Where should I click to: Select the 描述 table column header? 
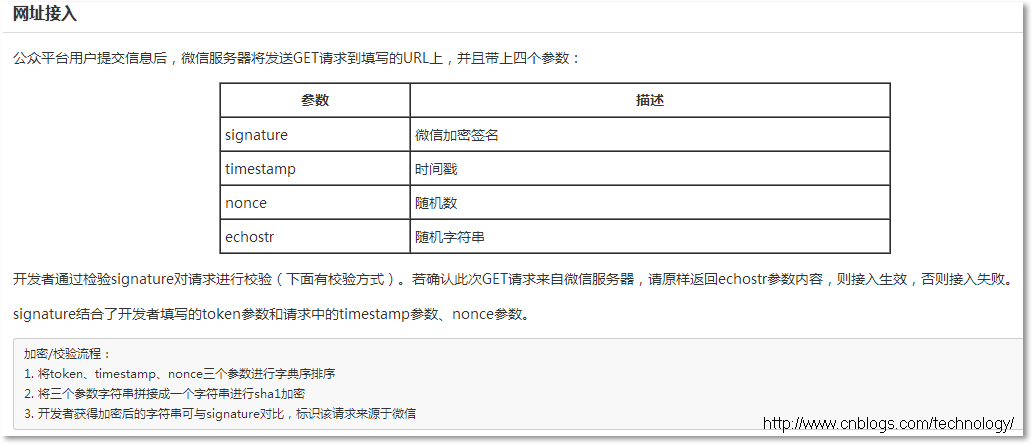pos(649,100)
